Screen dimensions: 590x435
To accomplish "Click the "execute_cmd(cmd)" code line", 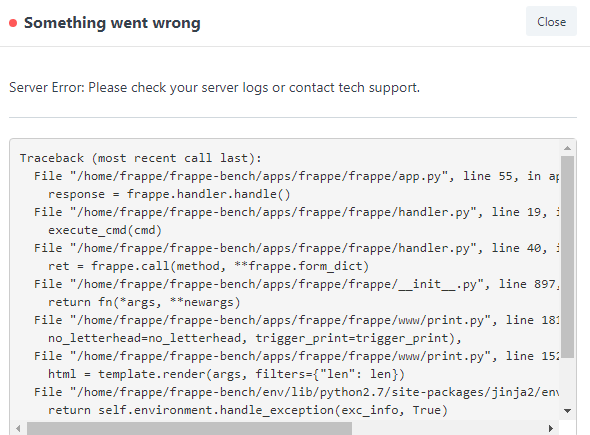I will [x=105, y=230].
